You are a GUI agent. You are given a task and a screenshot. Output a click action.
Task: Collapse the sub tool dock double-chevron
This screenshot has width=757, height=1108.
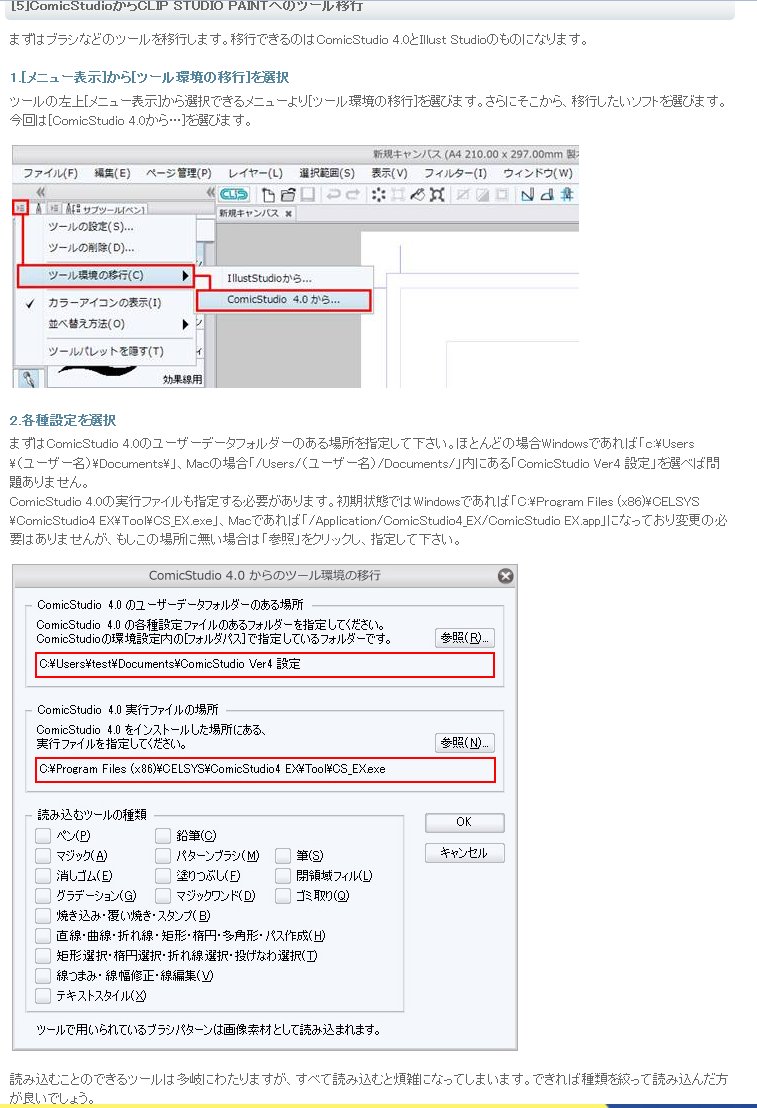pyautogui.click(x=210, y=192)
